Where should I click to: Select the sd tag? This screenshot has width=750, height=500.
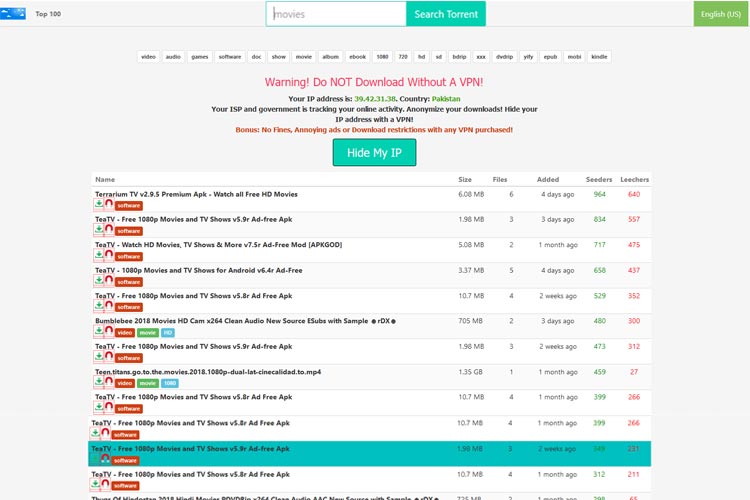point(439,56)
